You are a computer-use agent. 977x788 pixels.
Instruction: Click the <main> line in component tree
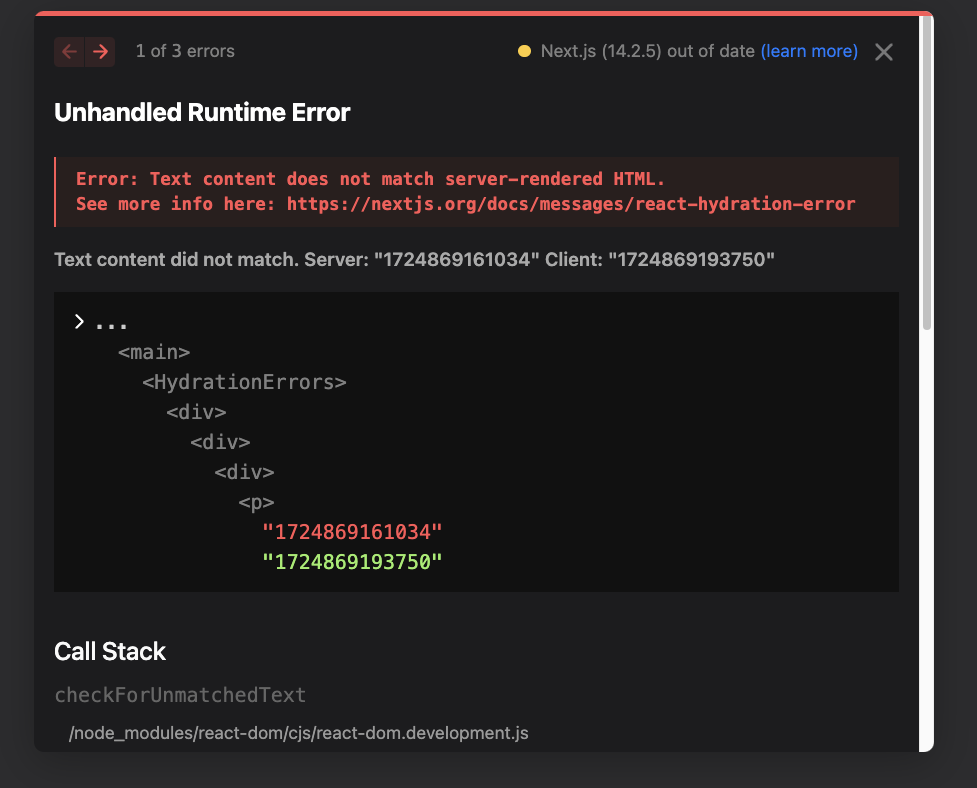coord(154,352)
